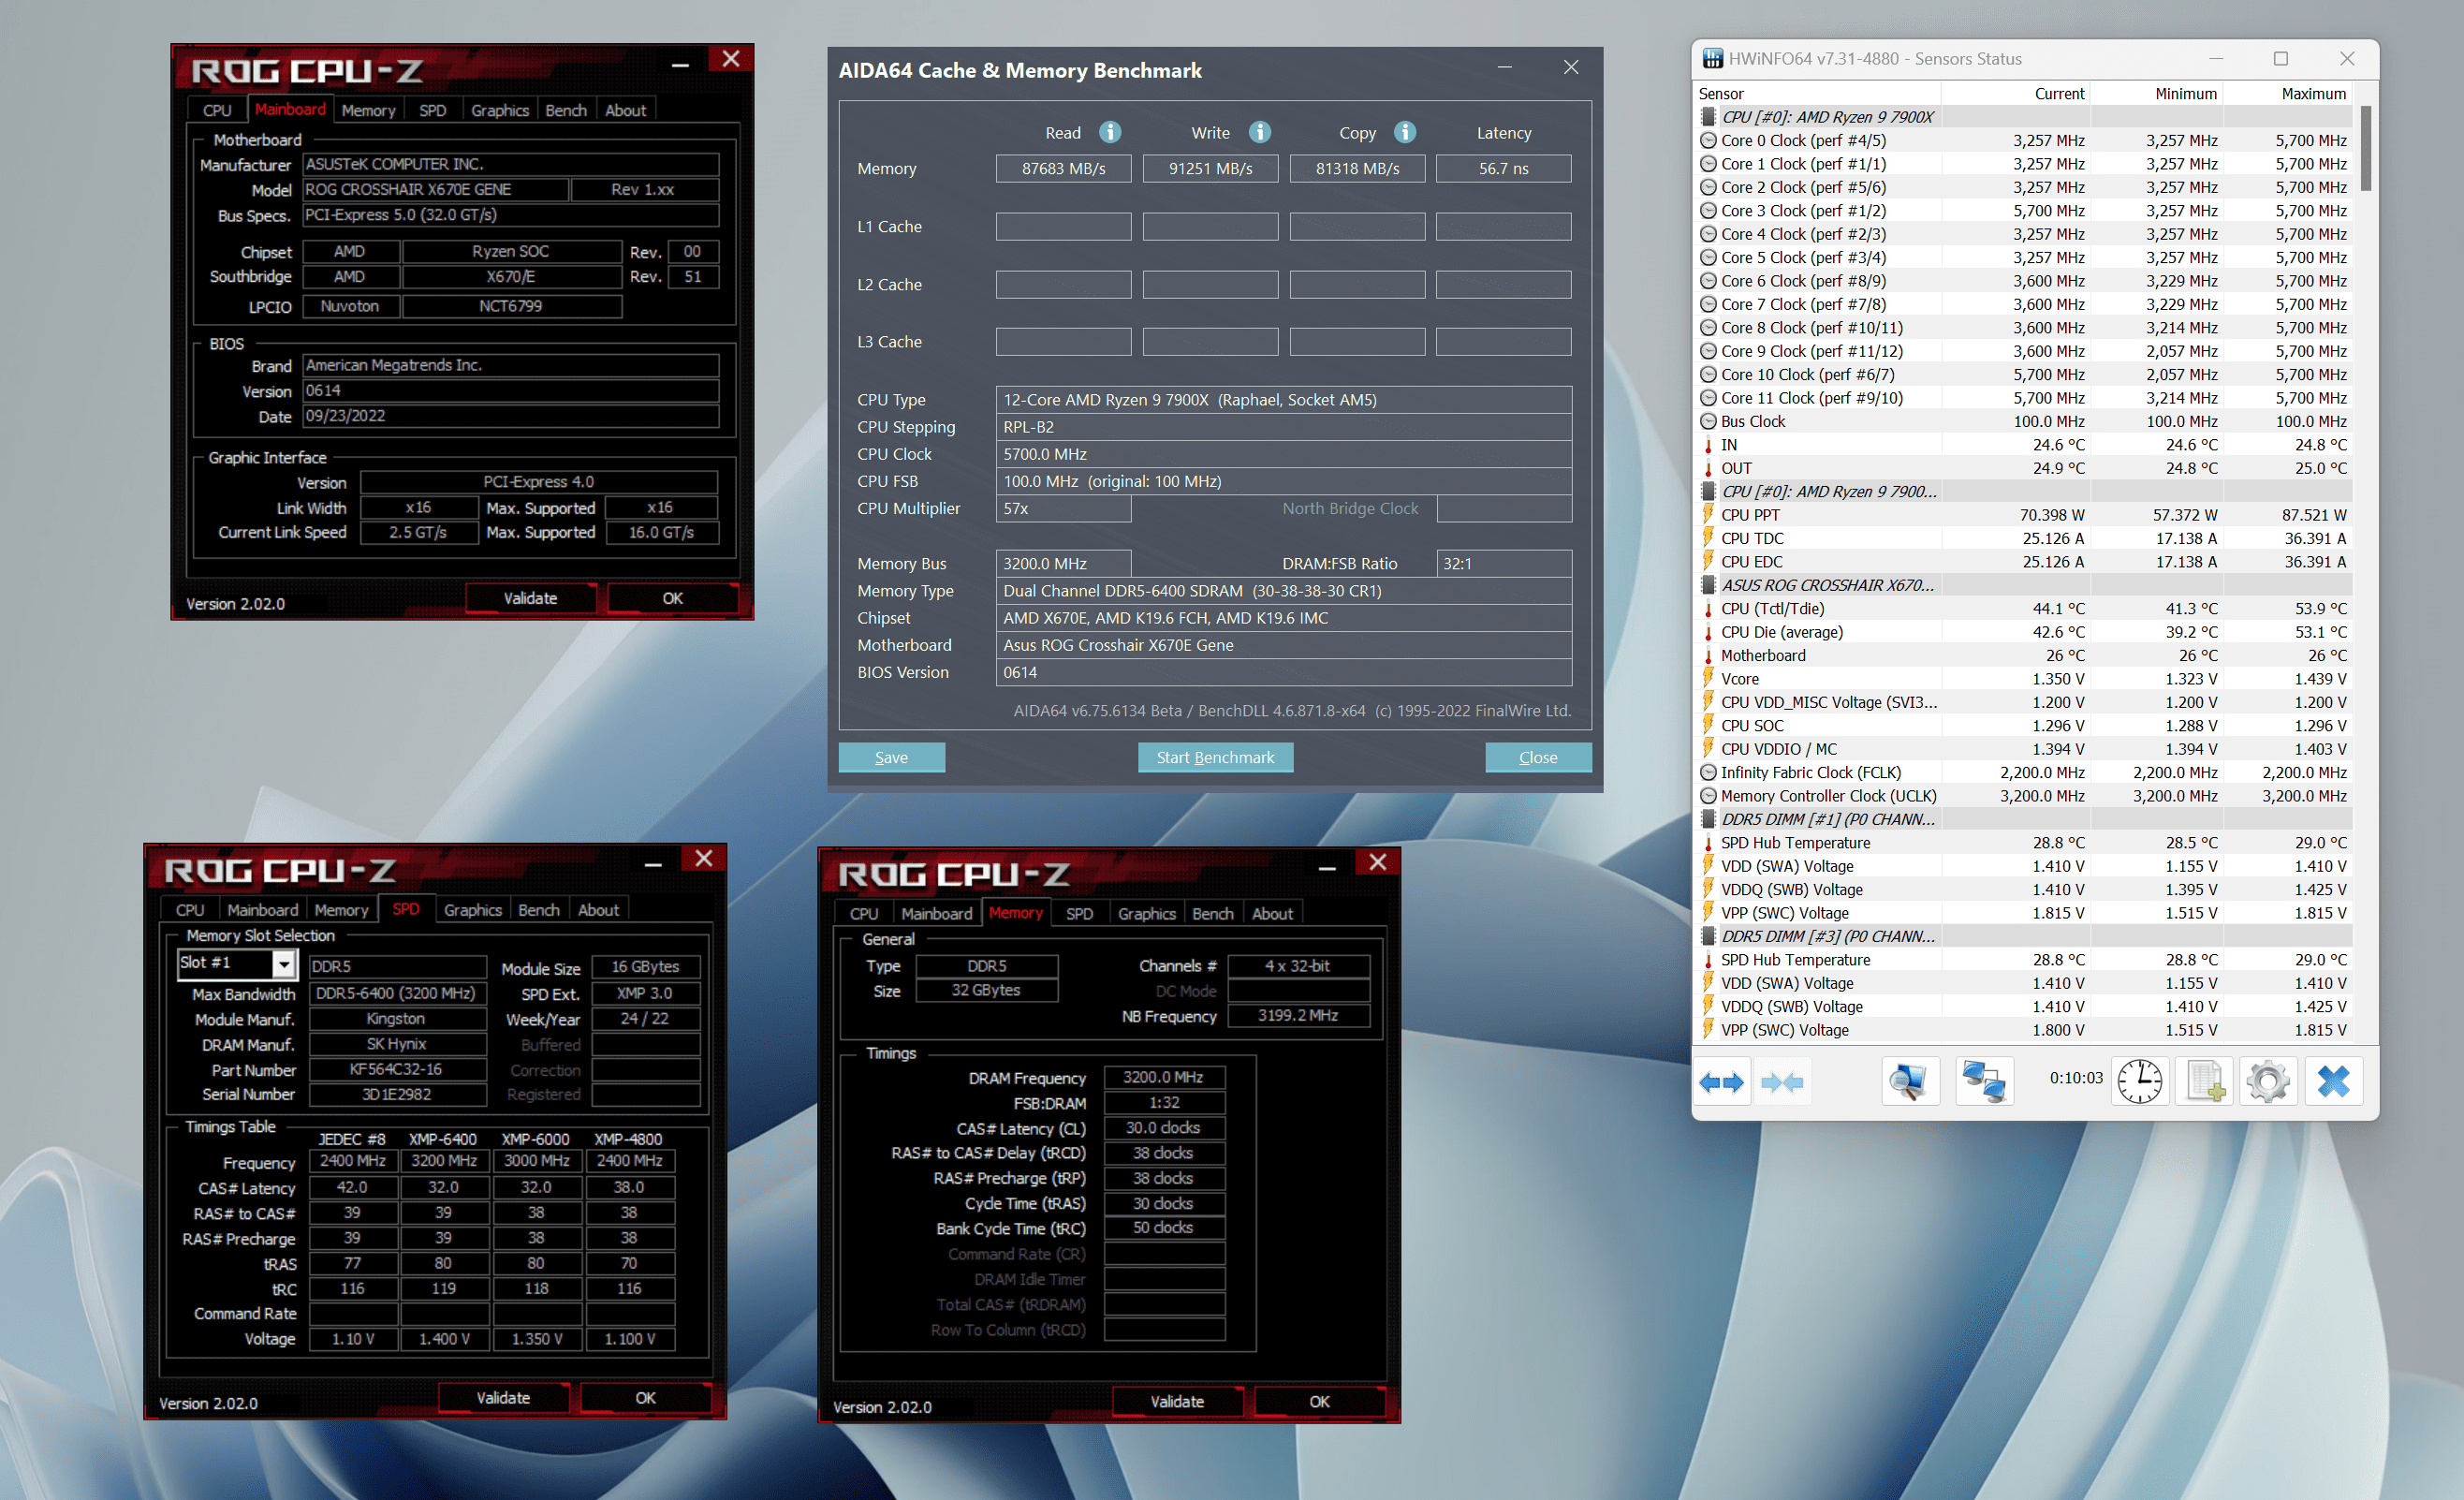Open HWiNFO sensor settings gear

tap(2267, 1082)
